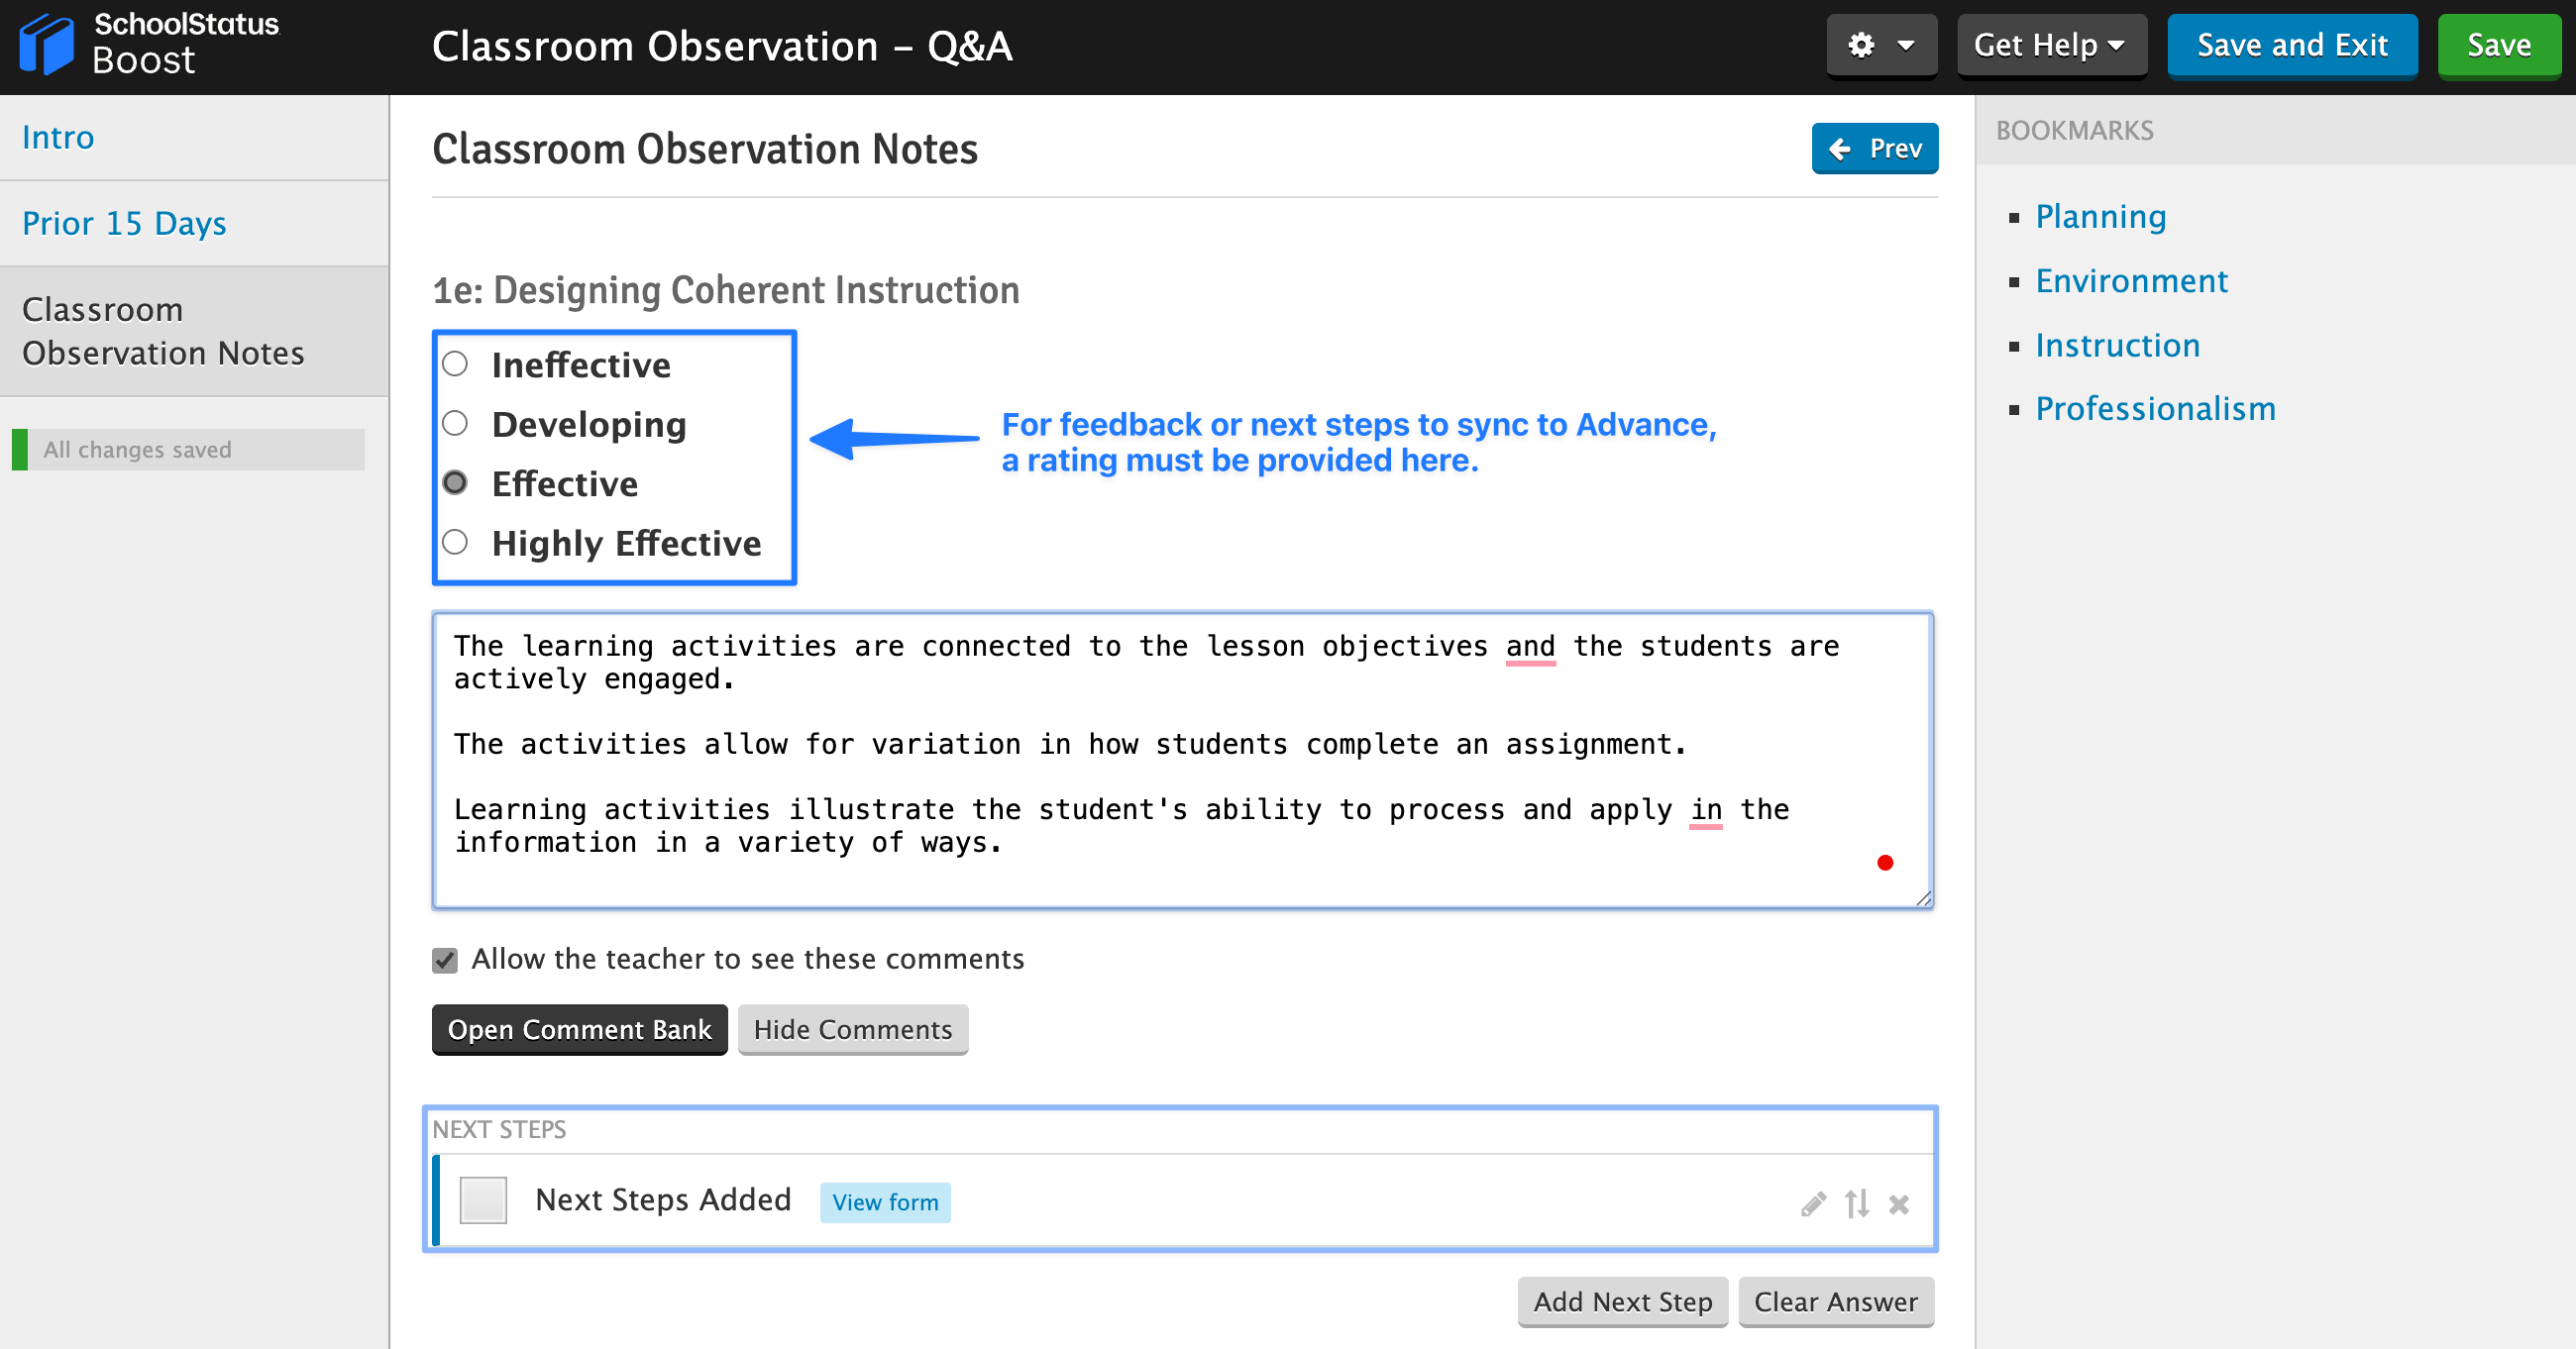Viewport: 2576px width, 1349px height.
Task: Click the caret next to the gear icon
Action: point(1906,45)
